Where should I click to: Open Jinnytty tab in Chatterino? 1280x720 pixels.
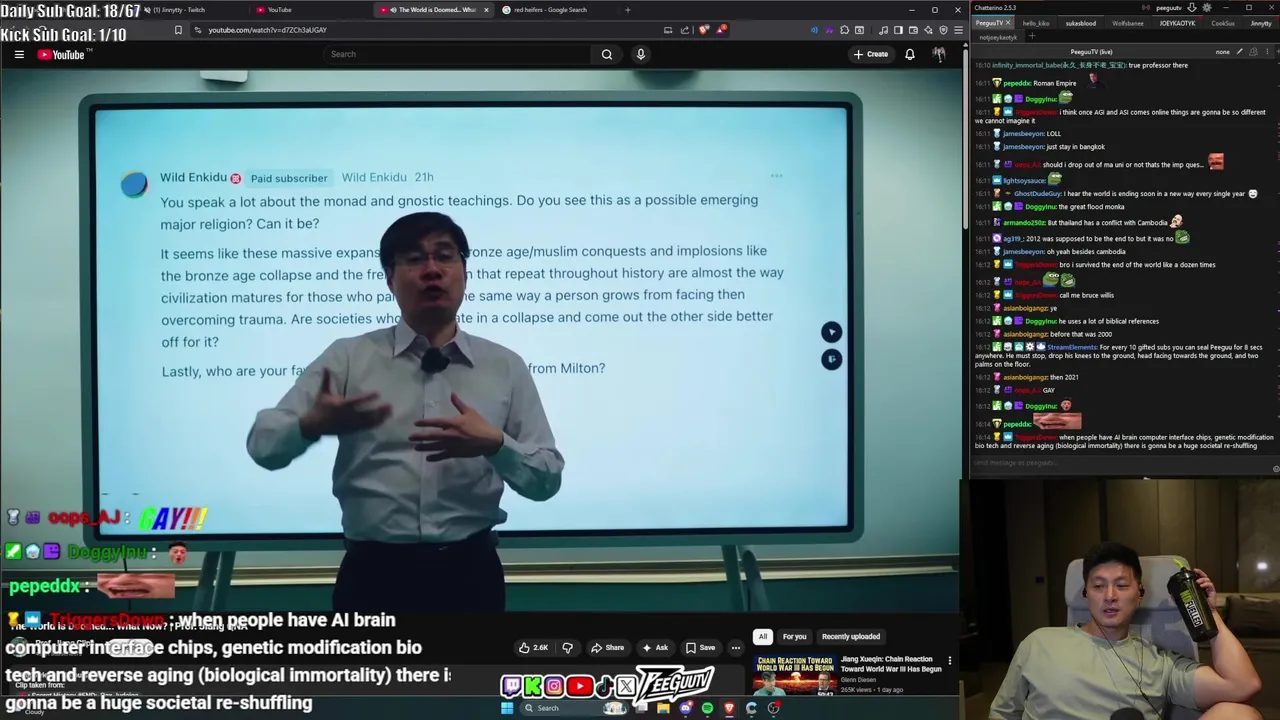[1261, 23]
